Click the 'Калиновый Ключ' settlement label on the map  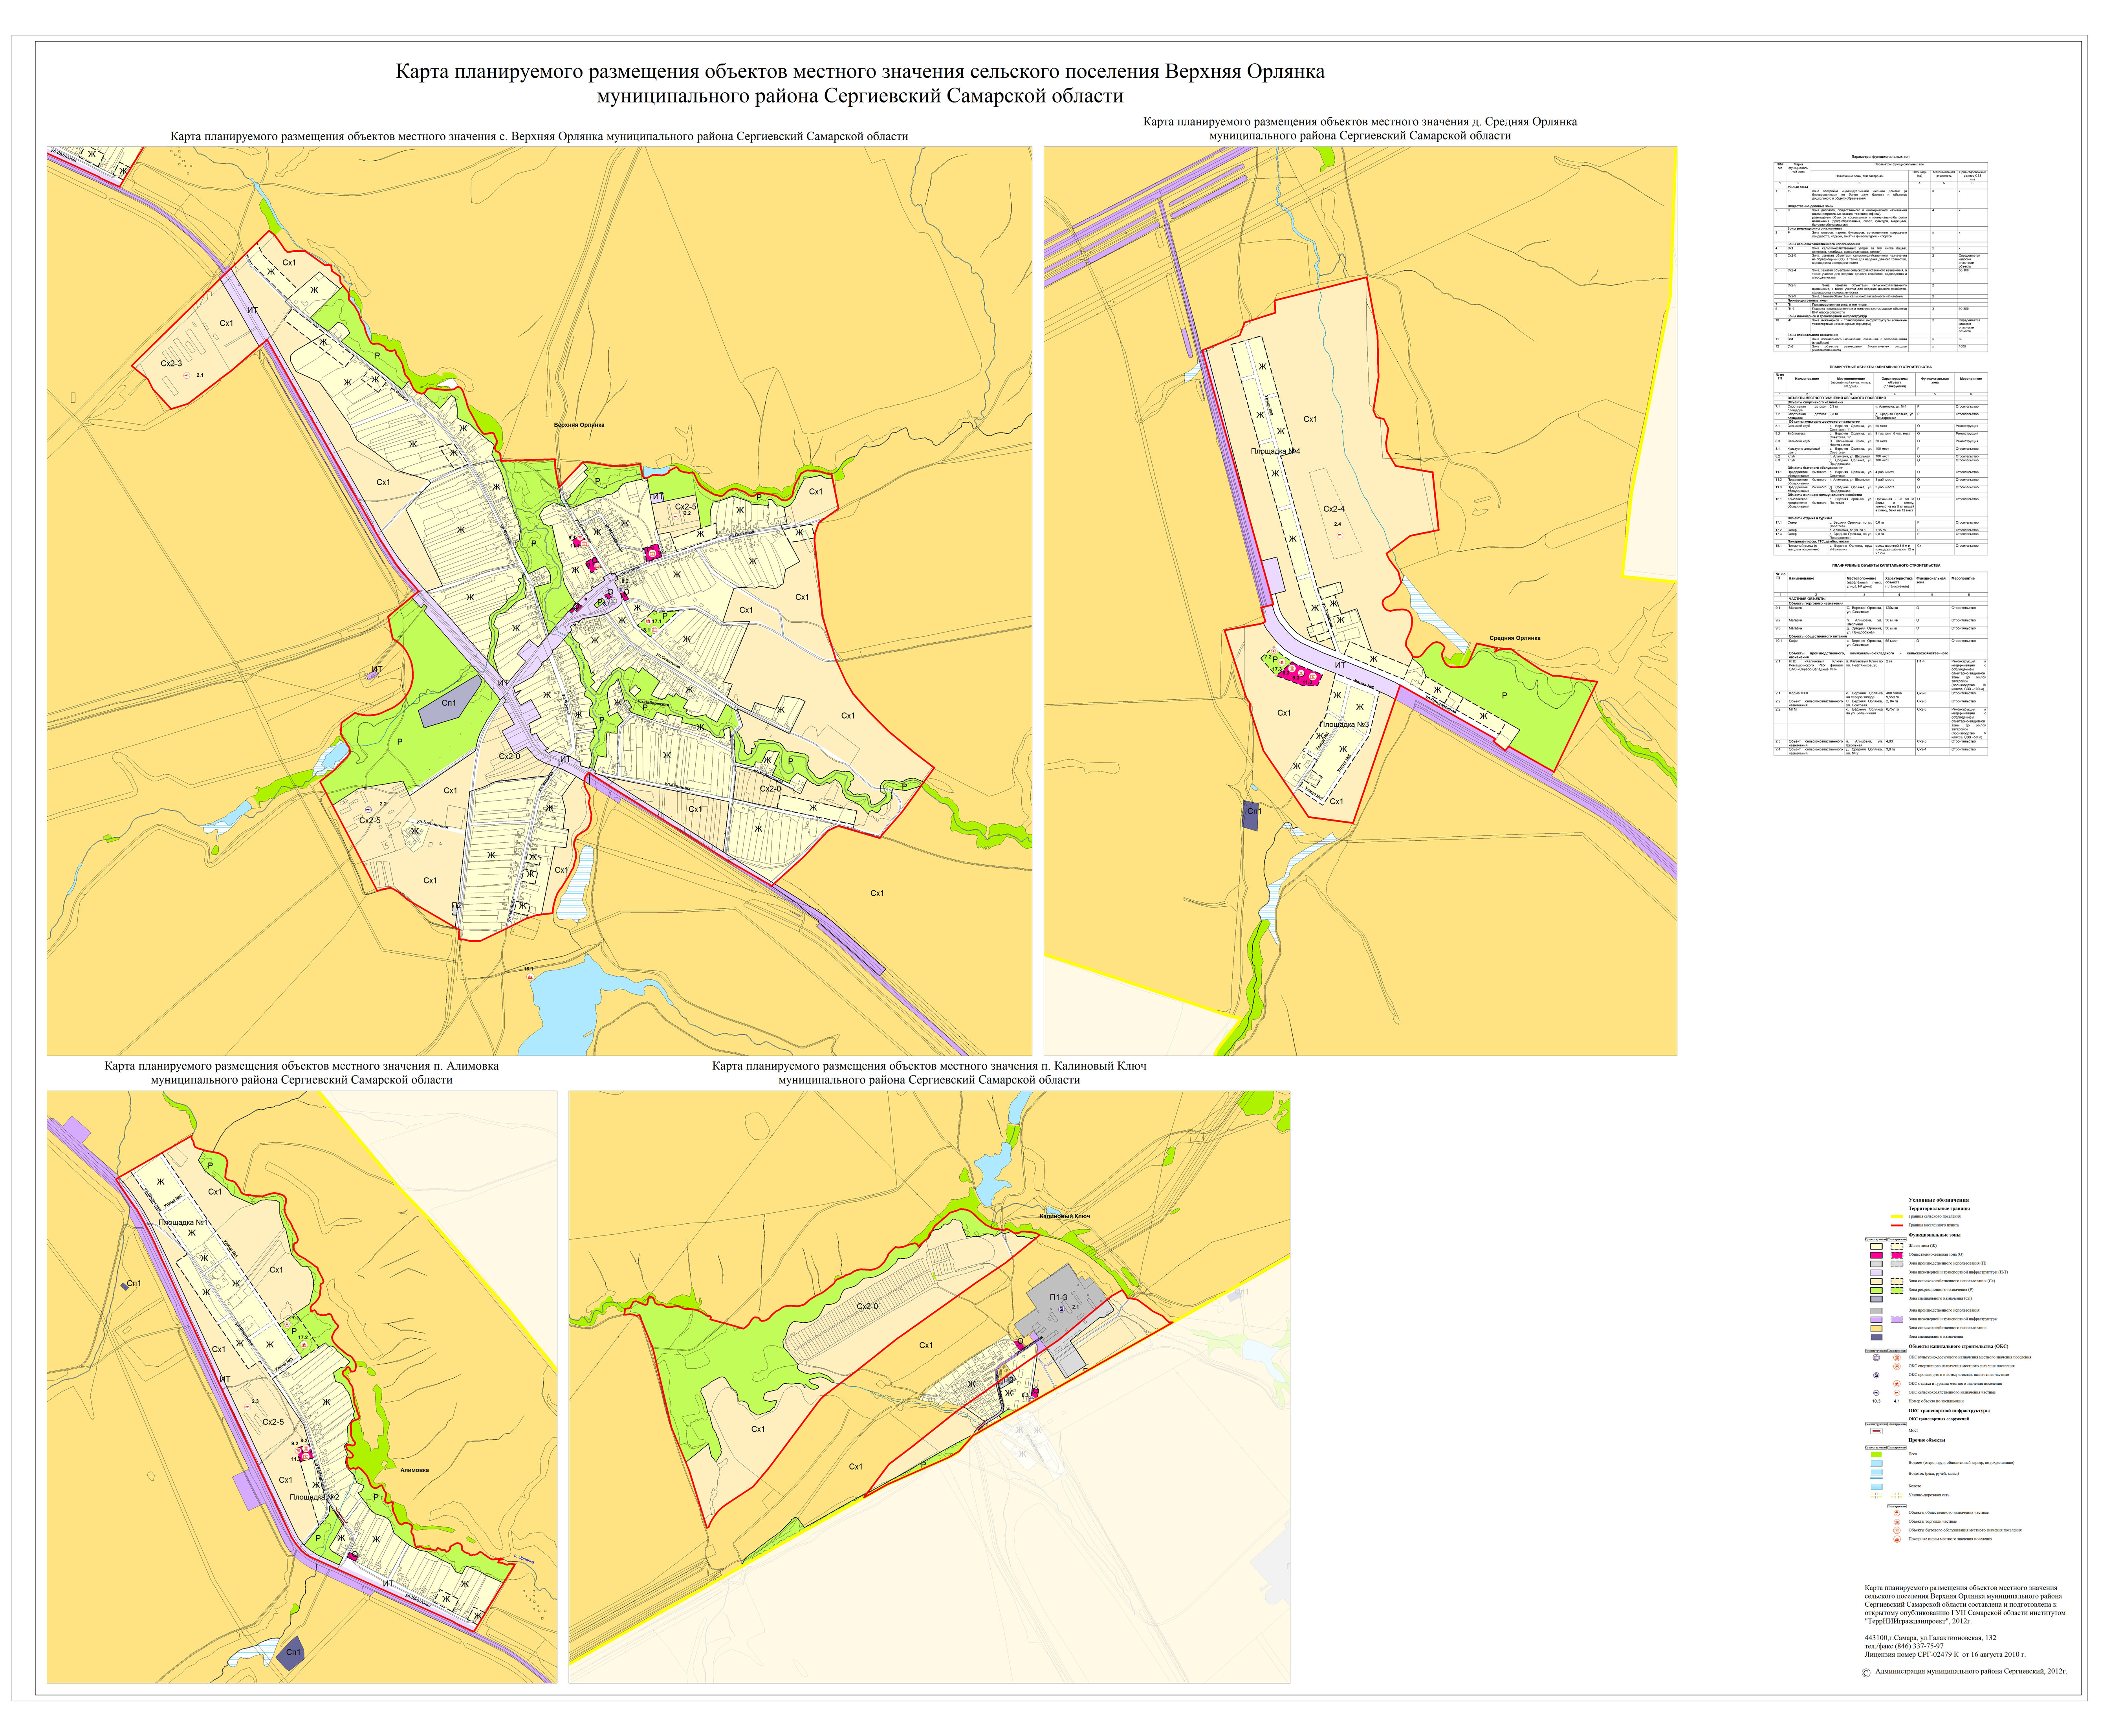coord(1064,1216)
